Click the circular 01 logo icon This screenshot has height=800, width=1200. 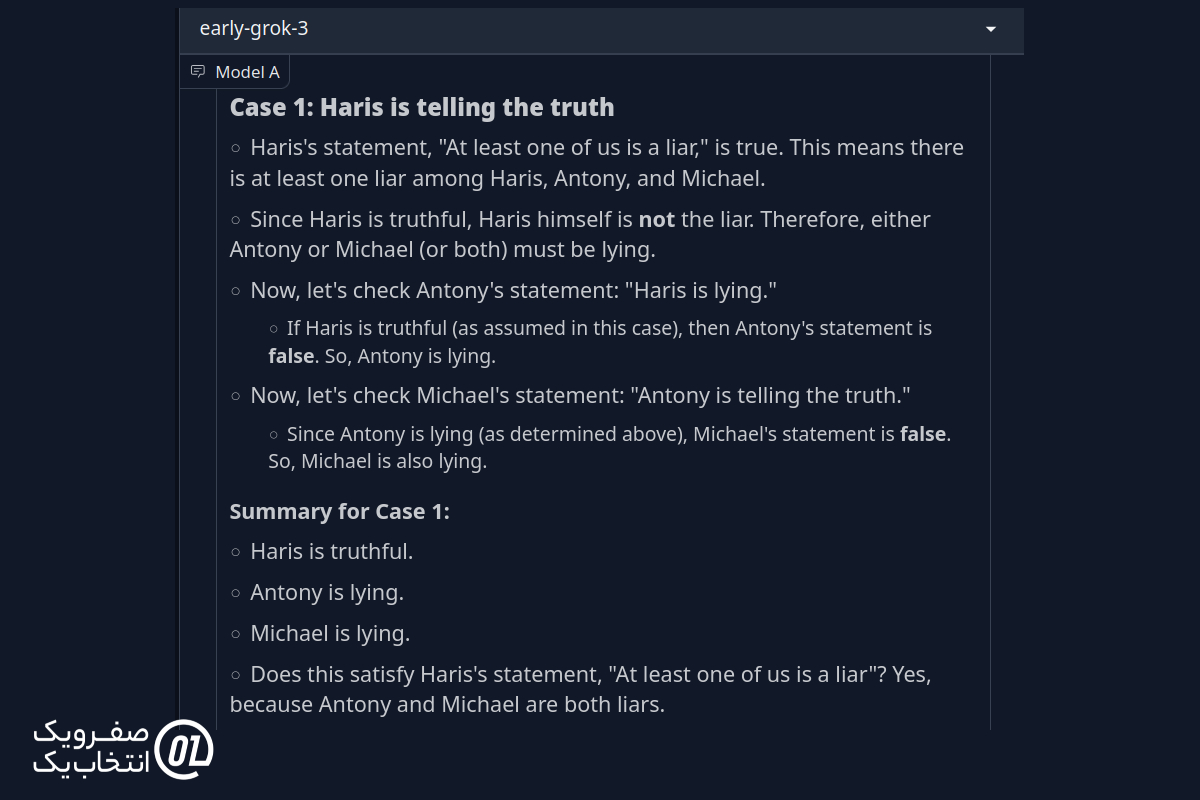(185, 750)
